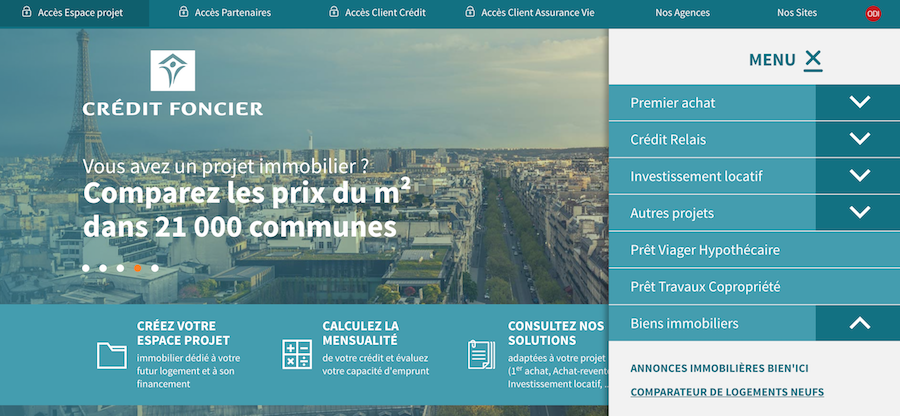Click the padlock icon beside Accès Client Assurance Vie
The image size is (900, 416).
[x=470, y=11]
